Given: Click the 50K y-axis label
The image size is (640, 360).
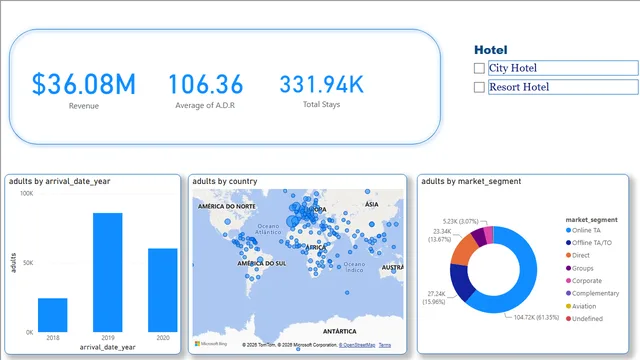Looking at the screenshot, I should pyautogui.click(x=28, y=262).
